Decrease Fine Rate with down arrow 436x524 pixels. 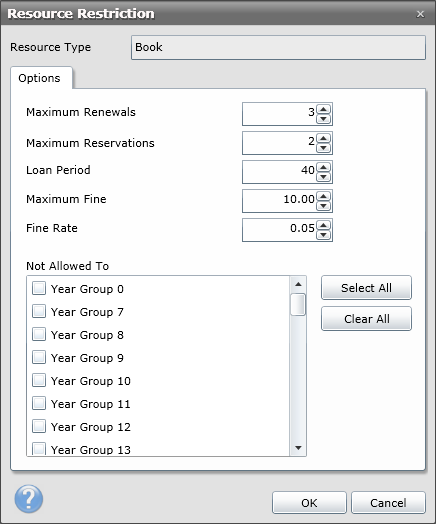[x=323, y=235]
